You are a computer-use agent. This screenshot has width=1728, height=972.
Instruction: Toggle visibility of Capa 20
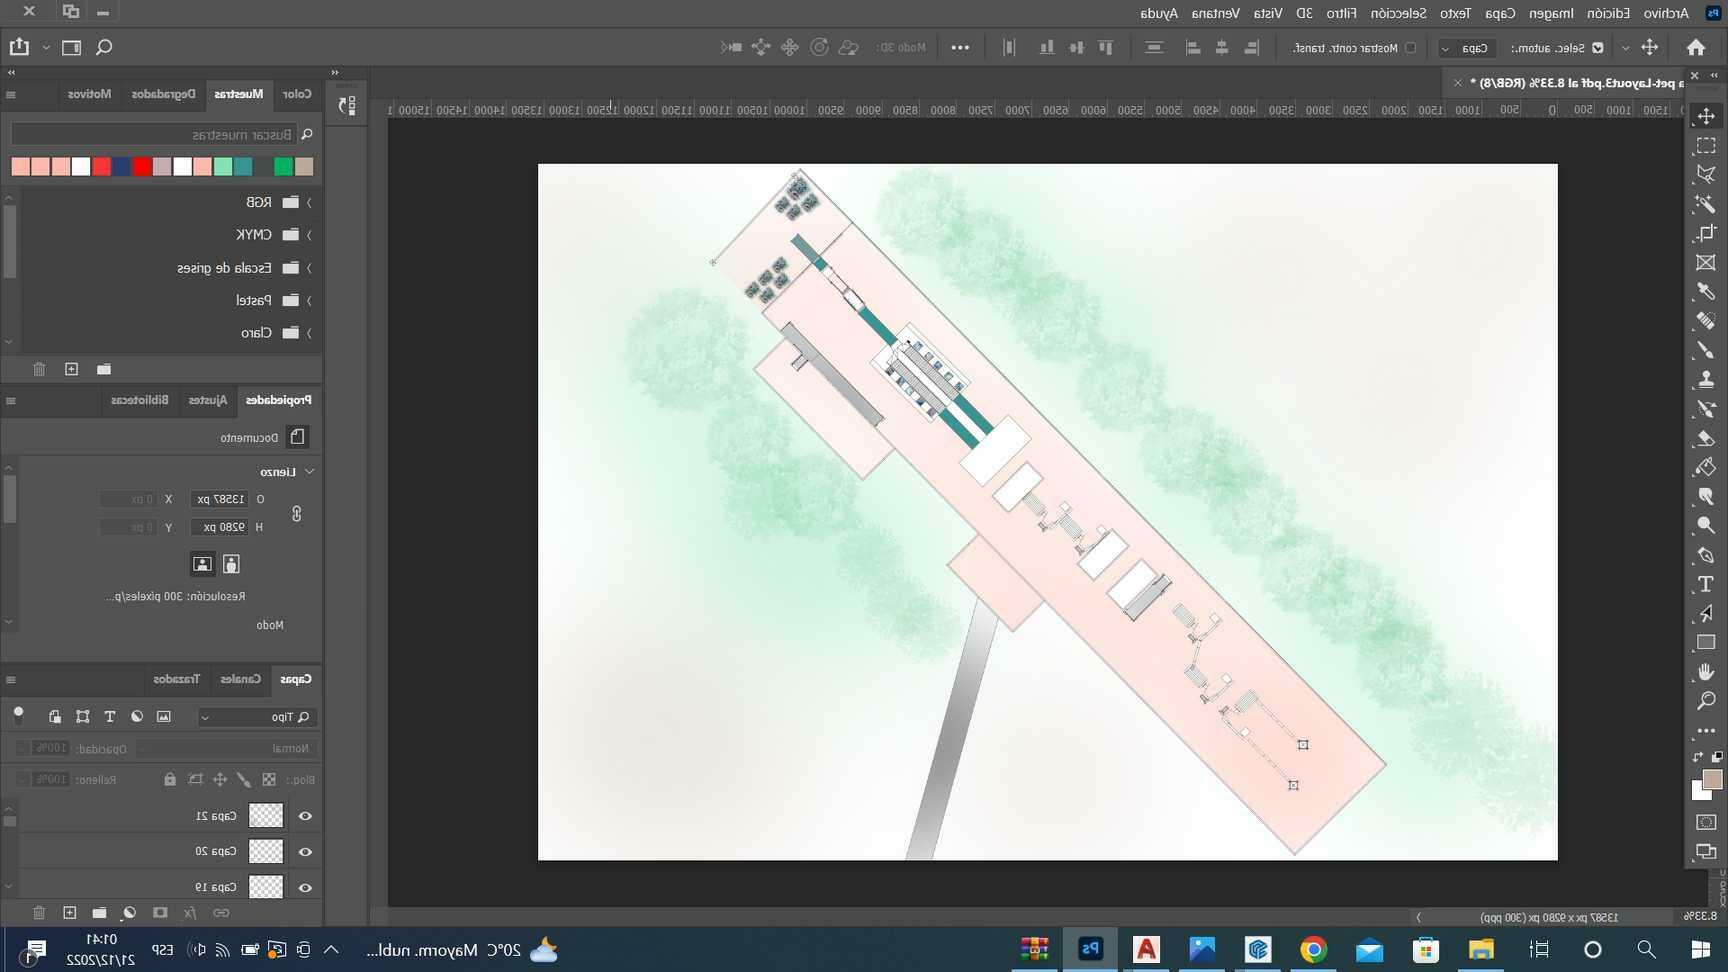click(x=305, y=852)
